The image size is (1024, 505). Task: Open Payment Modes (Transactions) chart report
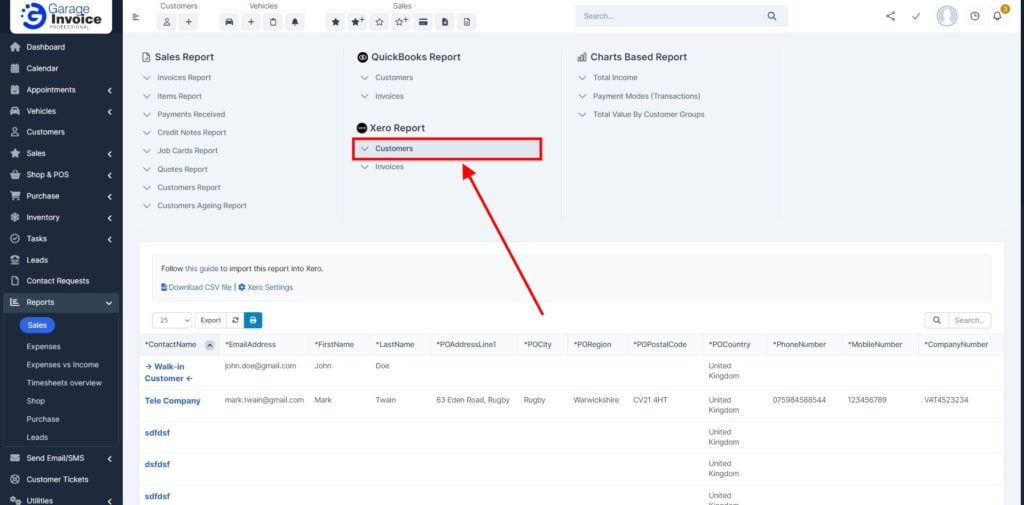647,96
